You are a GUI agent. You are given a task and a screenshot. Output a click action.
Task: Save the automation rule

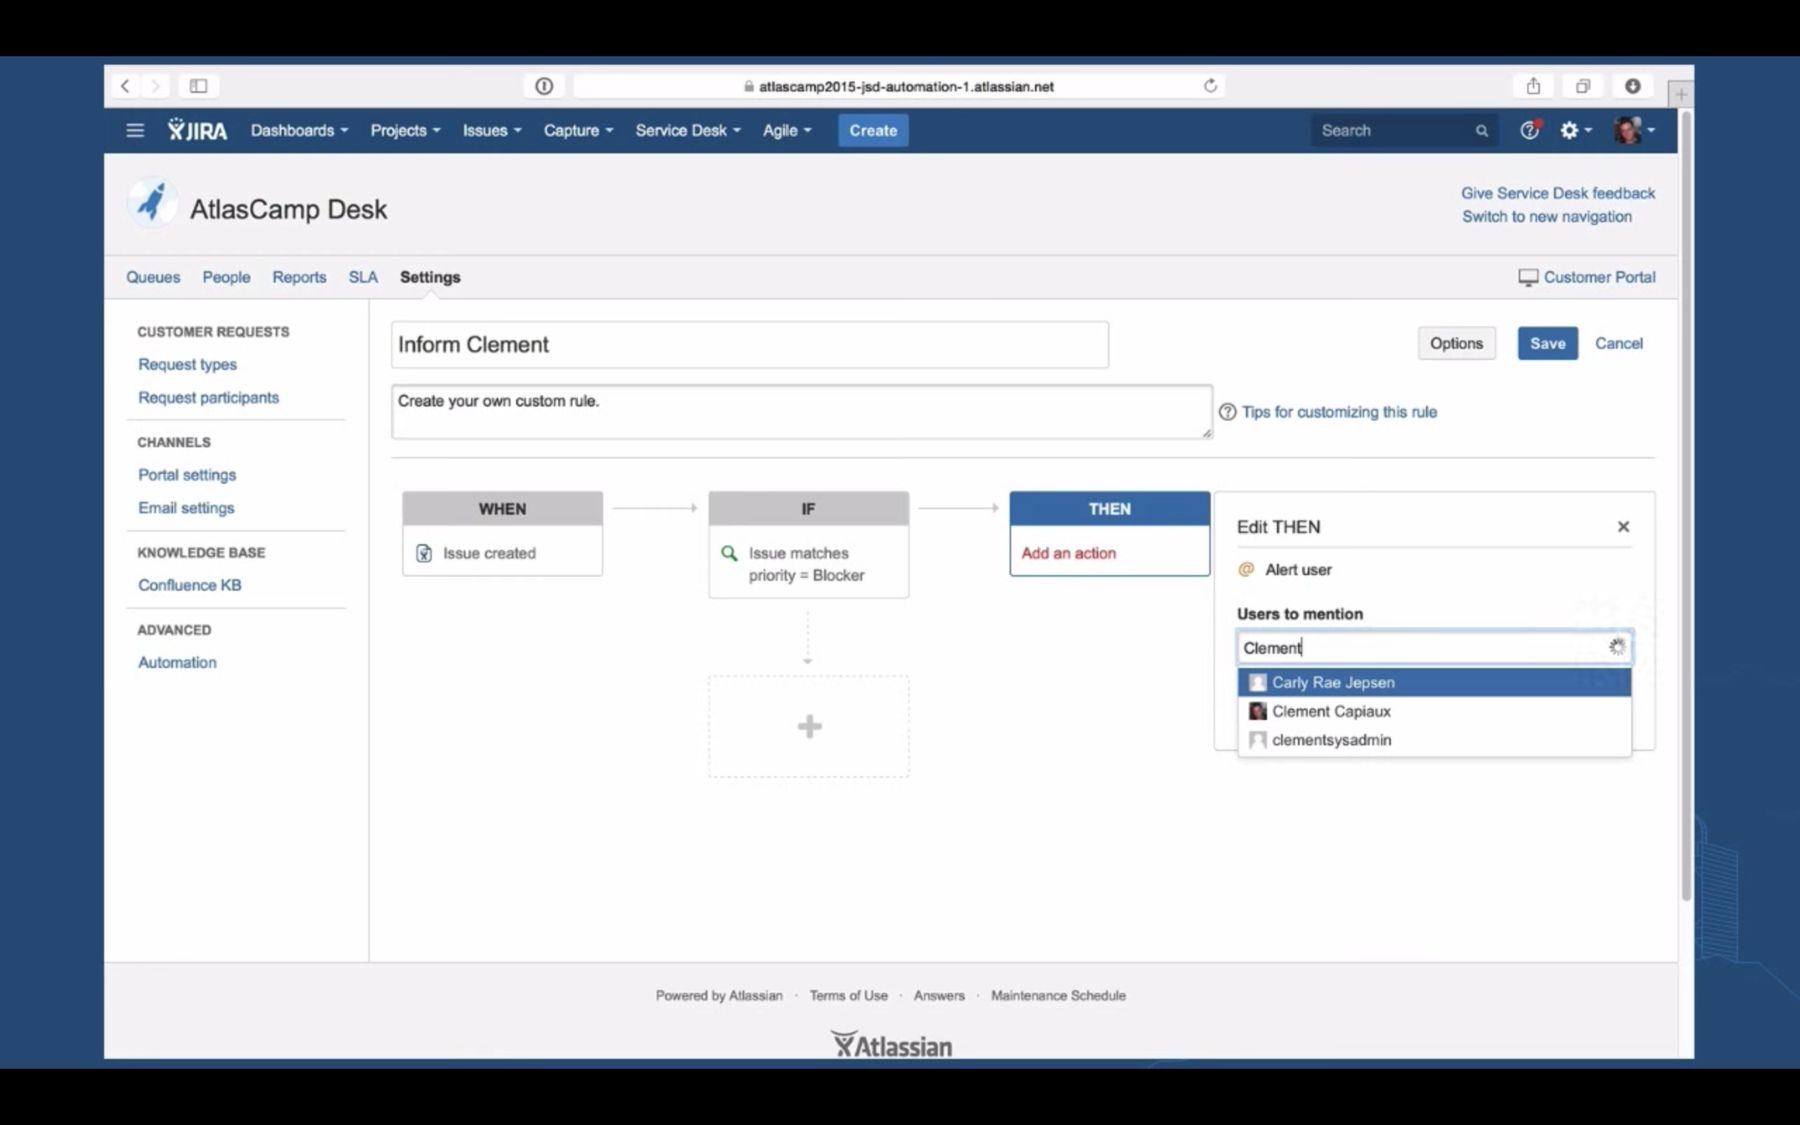(1547, 343)
